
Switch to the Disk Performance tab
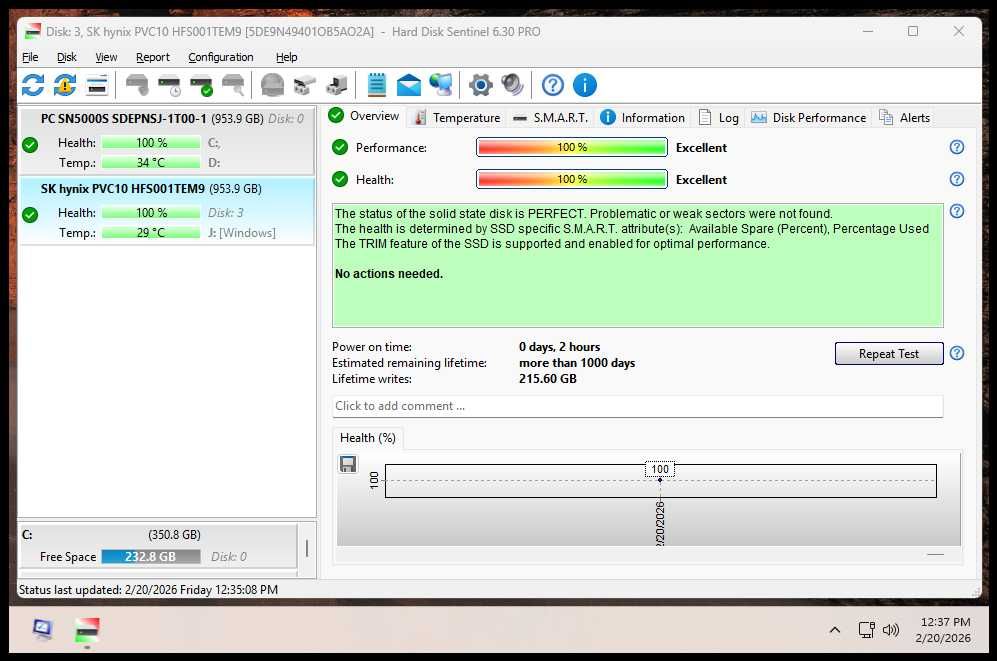point(808,118)
